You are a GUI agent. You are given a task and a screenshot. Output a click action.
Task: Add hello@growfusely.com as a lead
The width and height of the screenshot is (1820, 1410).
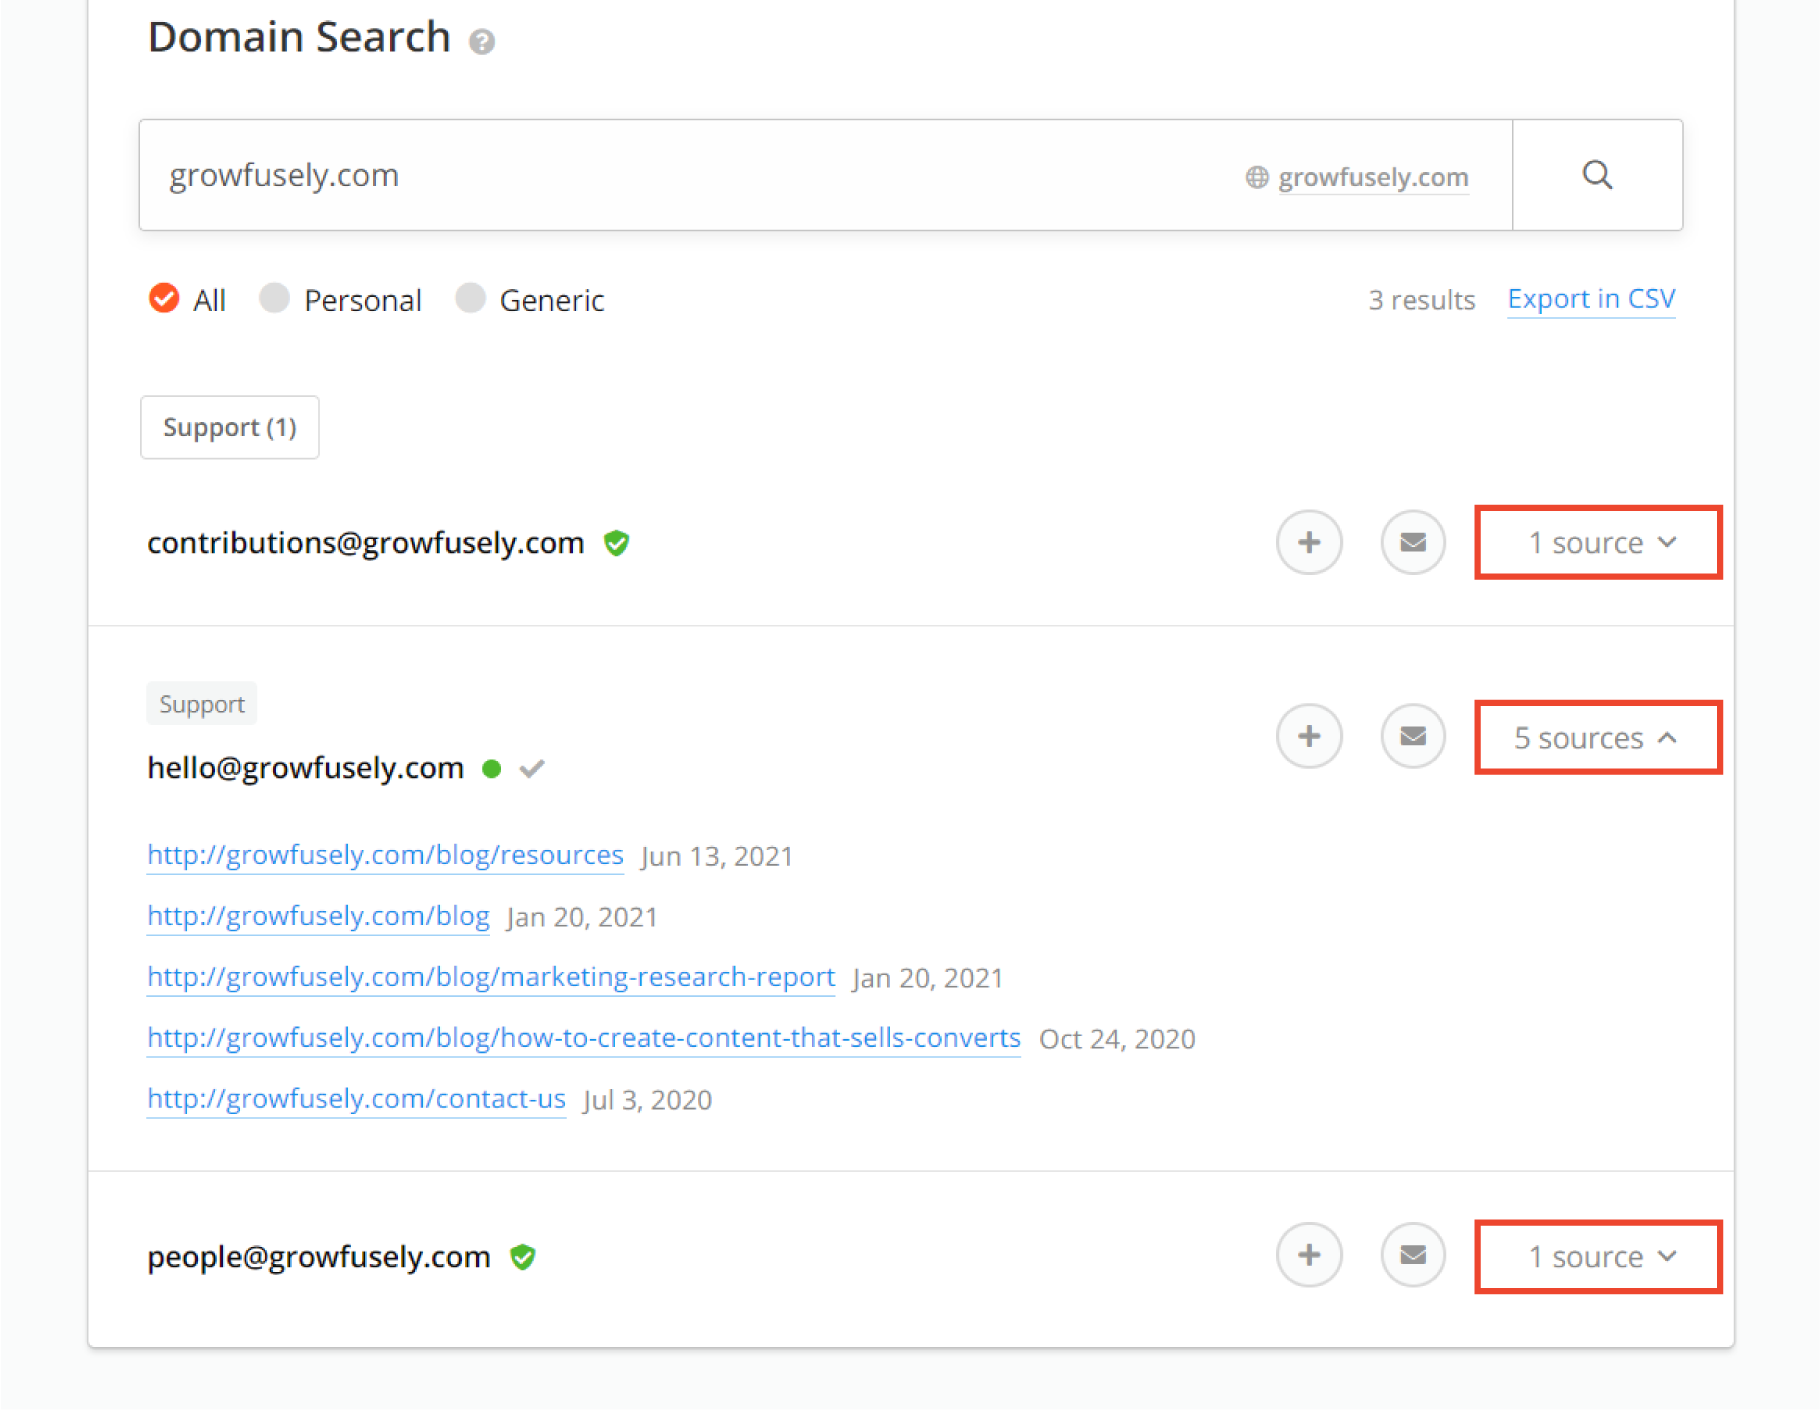1309,736
